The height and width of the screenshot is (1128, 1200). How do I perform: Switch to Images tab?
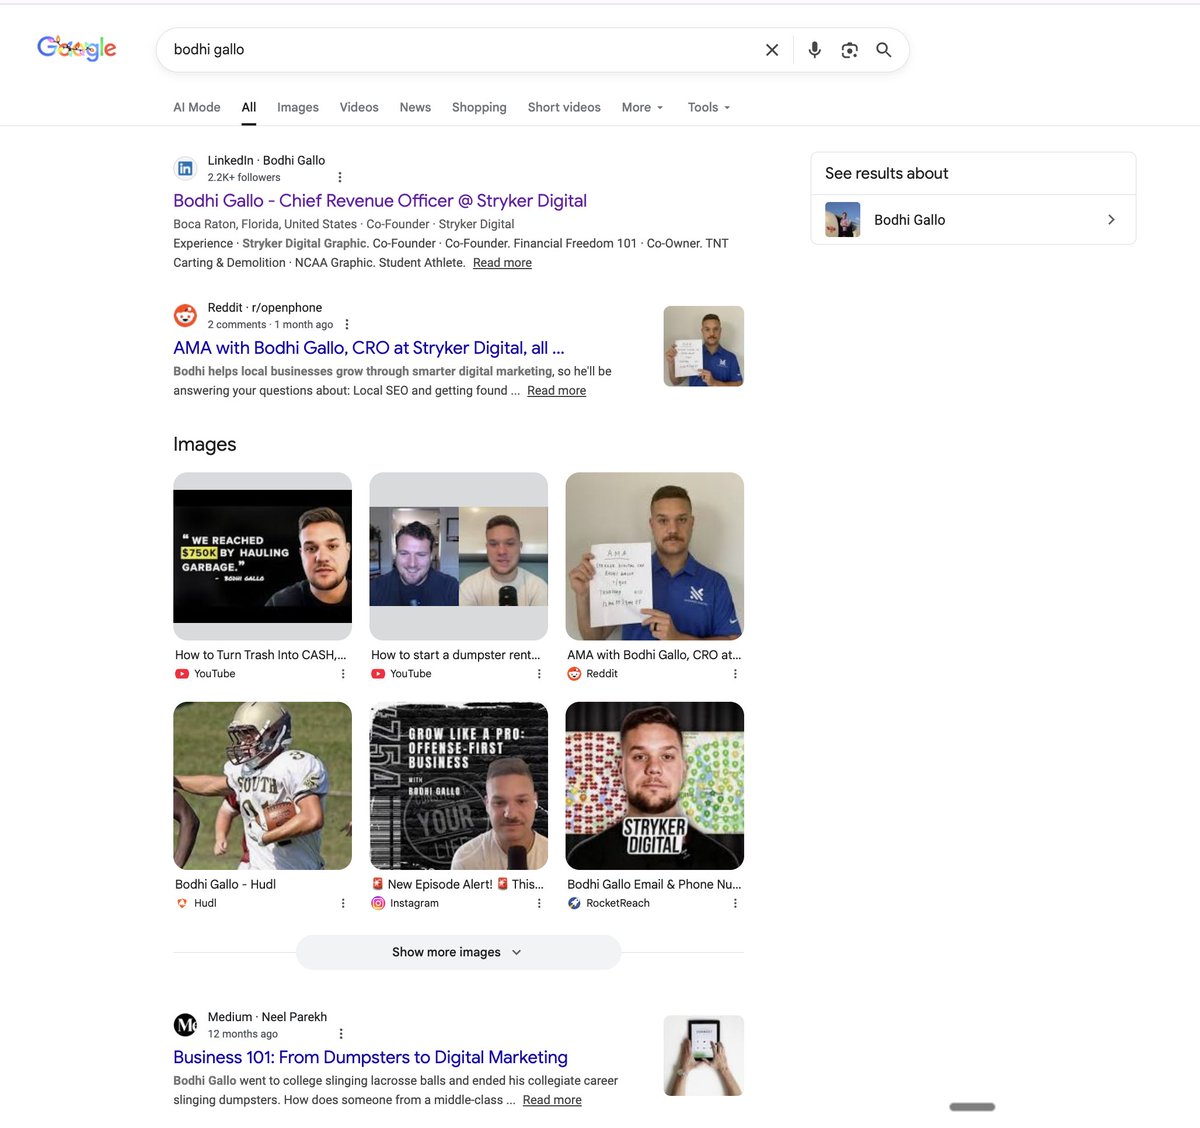(x=298, y=107)
